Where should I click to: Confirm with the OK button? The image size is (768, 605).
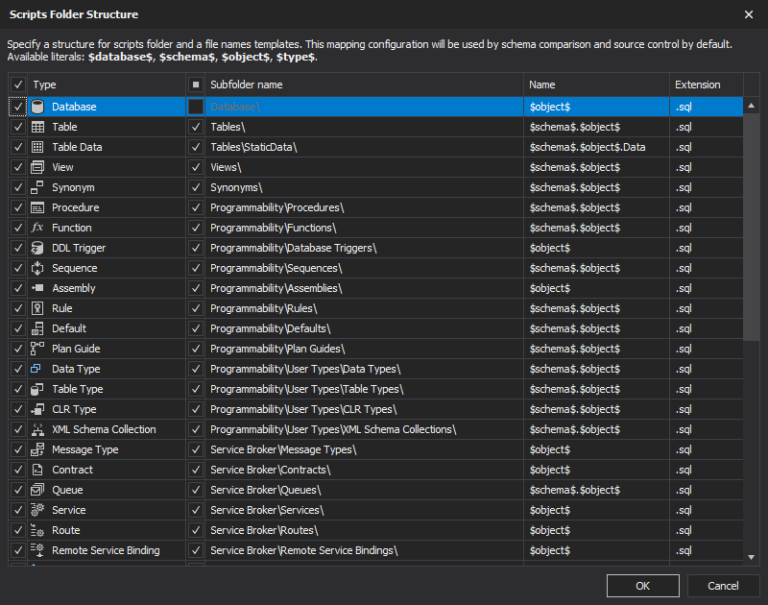[643, 585]
